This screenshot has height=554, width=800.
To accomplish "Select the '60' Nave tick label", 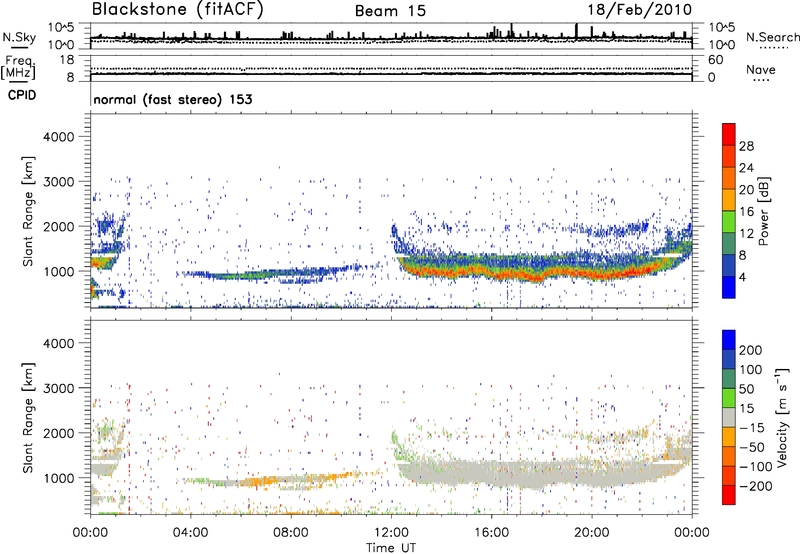I will point(715,60).
